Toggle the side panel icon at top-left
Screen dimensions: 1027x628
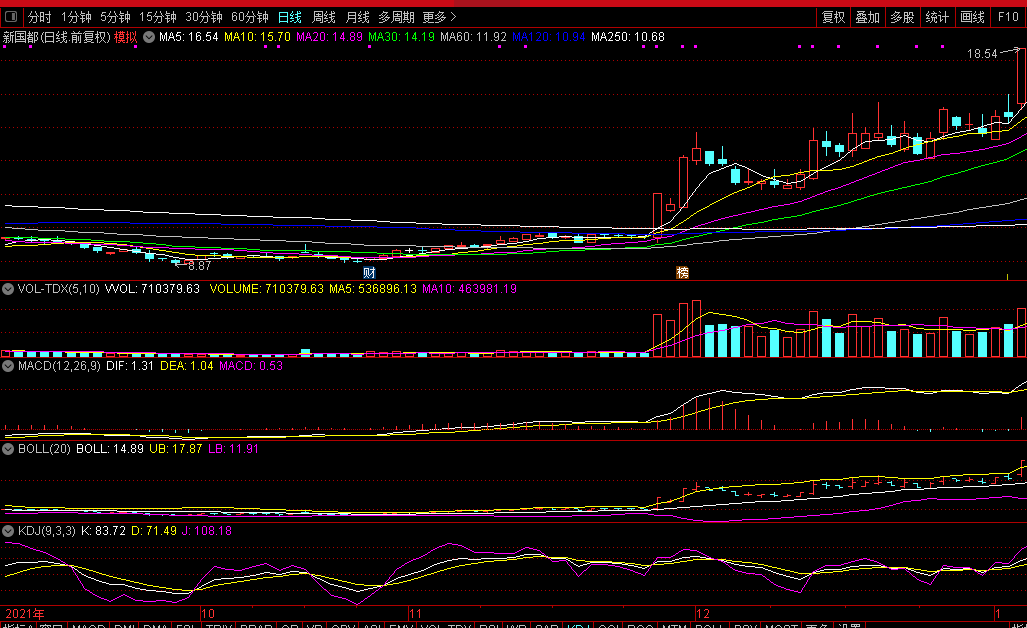pyautogui.click(x=11, y=16)
